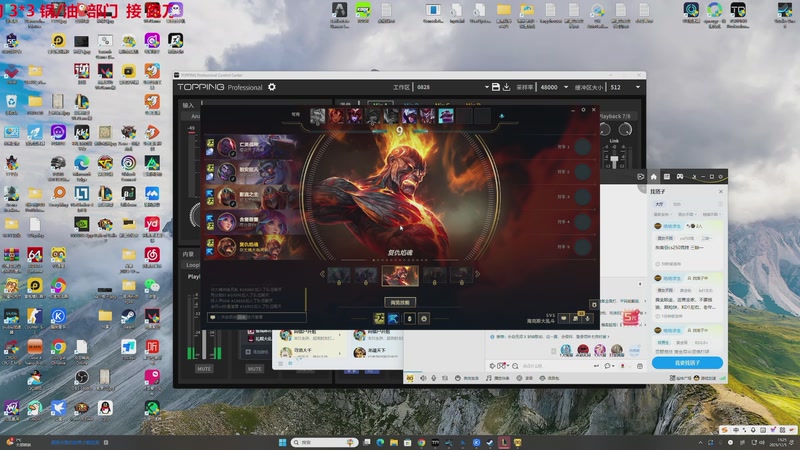Viewport: 800px width, 450px height.
Task: Expand the workspace 0828 dropdown
Action: [487, 87]
